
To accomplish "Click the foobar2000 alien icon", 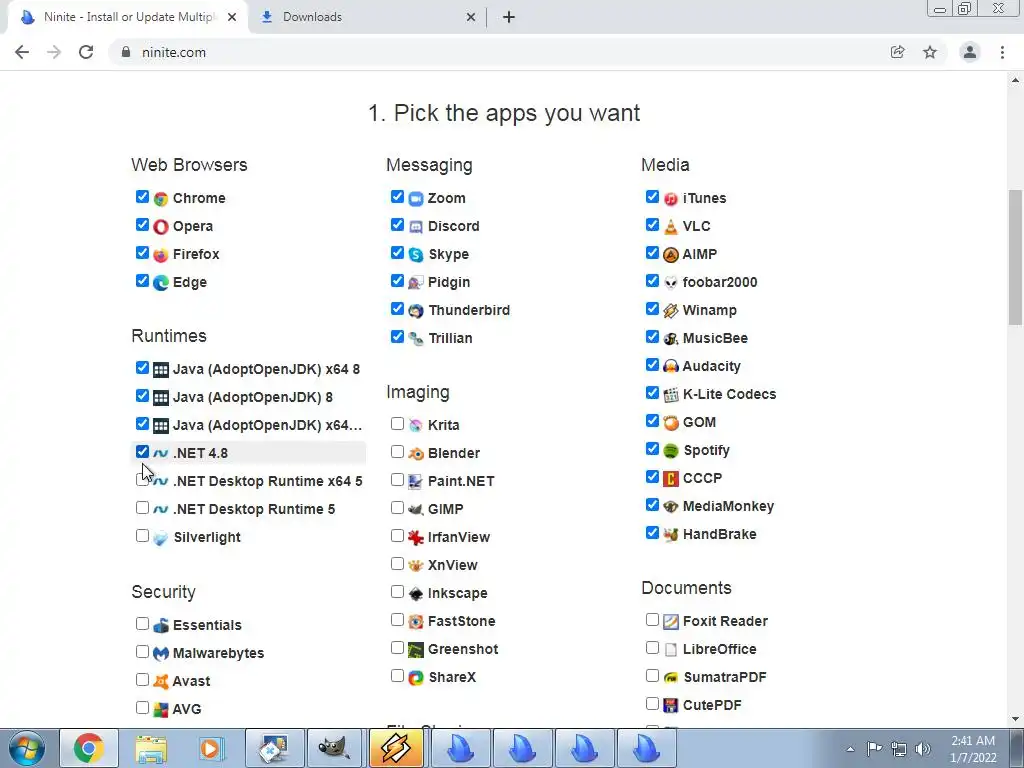I will point(671,283).
